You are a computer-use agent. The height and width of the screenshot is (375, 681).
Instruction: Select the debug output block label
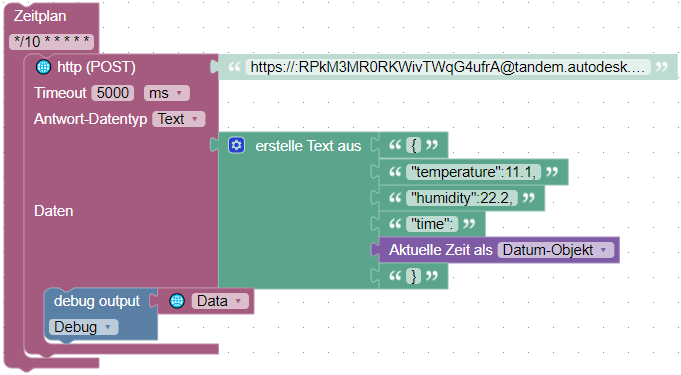click(97, 301)
